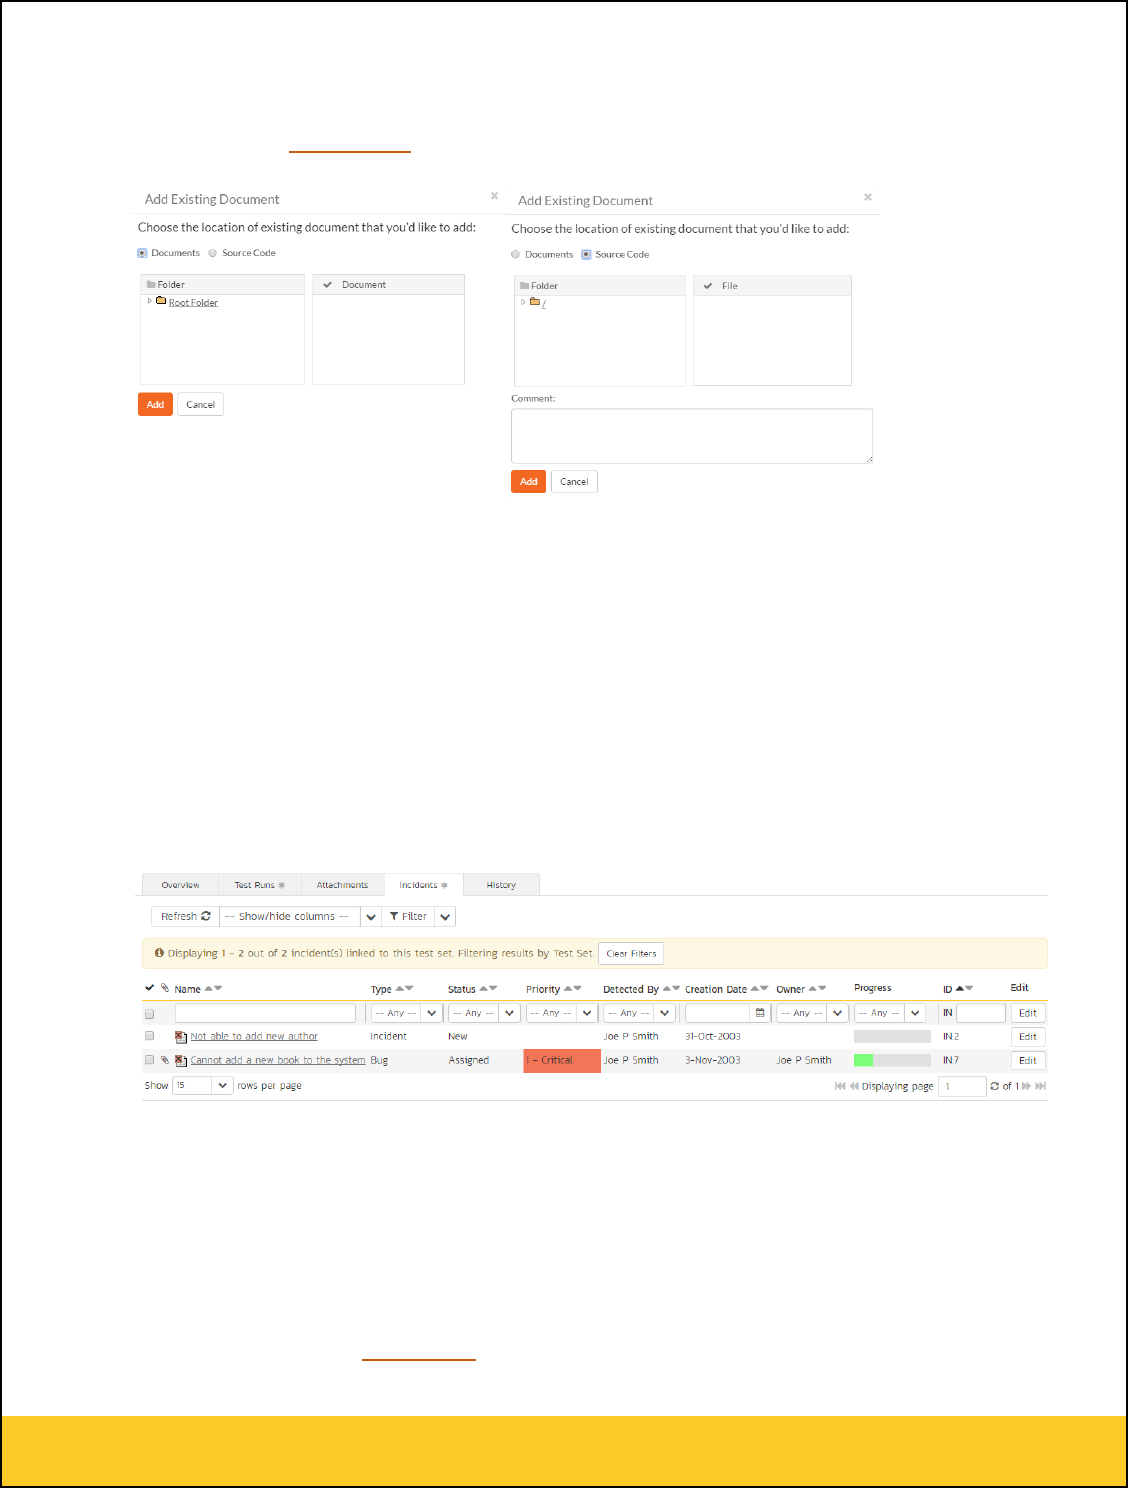The height and width of the screenshot is (1488, 1128).
Task: Sort the ID column descending with down arrow
Action: (969, 989)
